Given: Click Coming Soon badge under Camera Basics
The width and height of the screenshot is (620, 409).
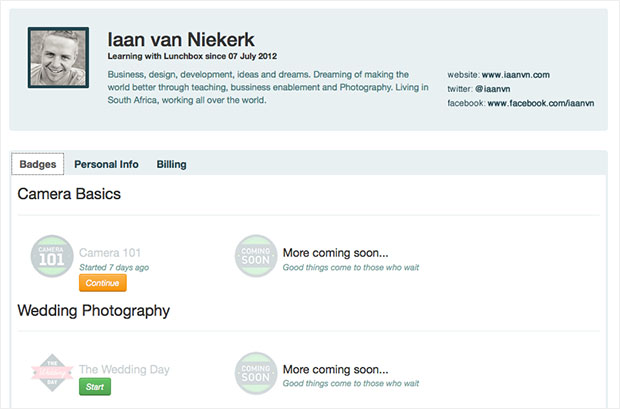Looking at the screenshot, I should coord(256,256).
